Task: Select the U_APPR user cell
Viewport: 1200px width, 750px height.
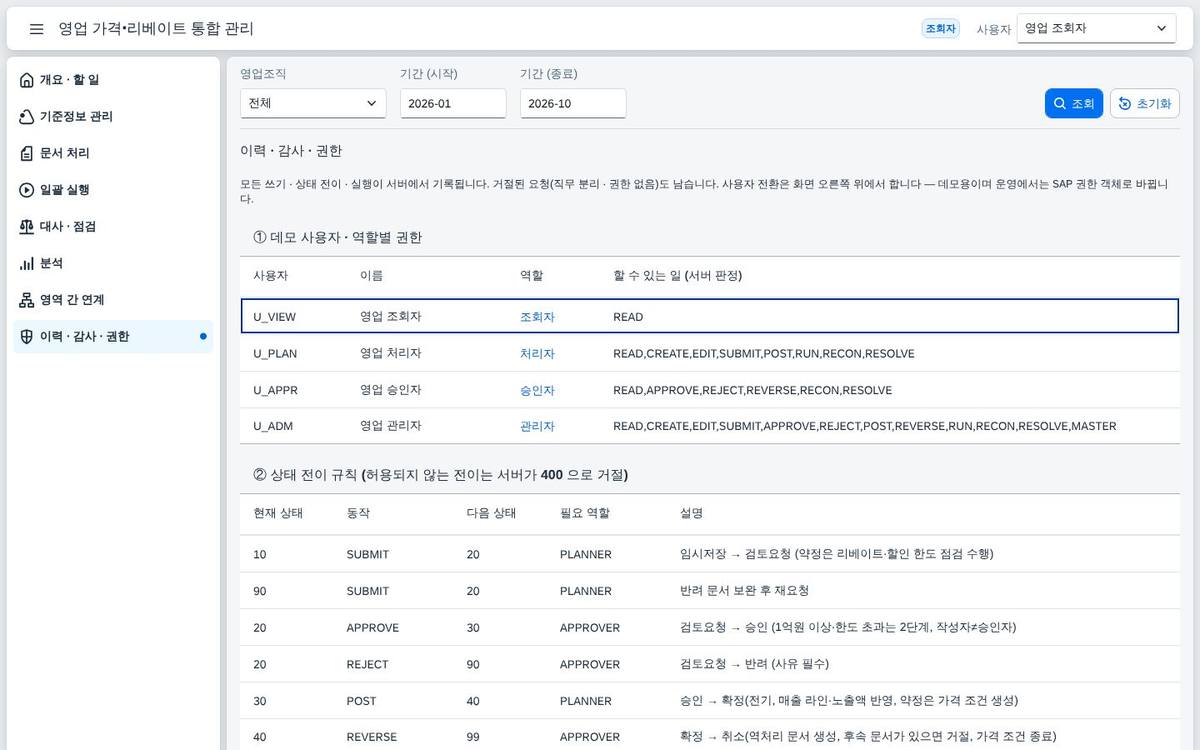Action: (x=275, y=390)
